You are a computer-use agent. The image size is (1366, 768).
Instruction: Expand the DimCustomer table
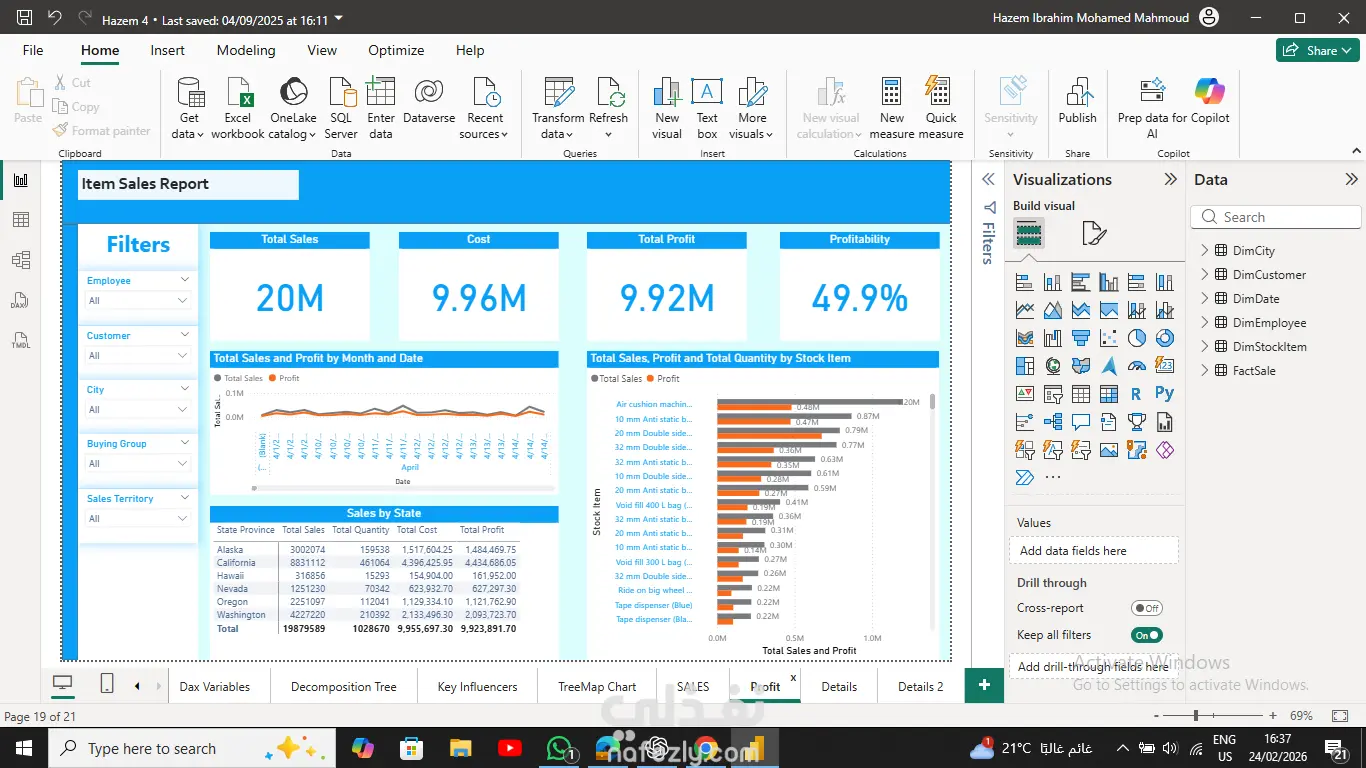click(x=1205, y=275)
